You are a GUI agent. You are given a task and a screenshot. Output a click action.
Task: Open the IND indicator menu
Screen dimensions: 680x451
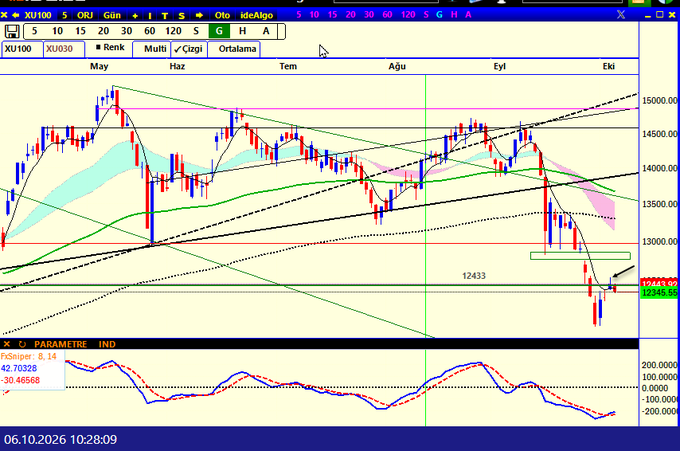click(x=107, y=344)
